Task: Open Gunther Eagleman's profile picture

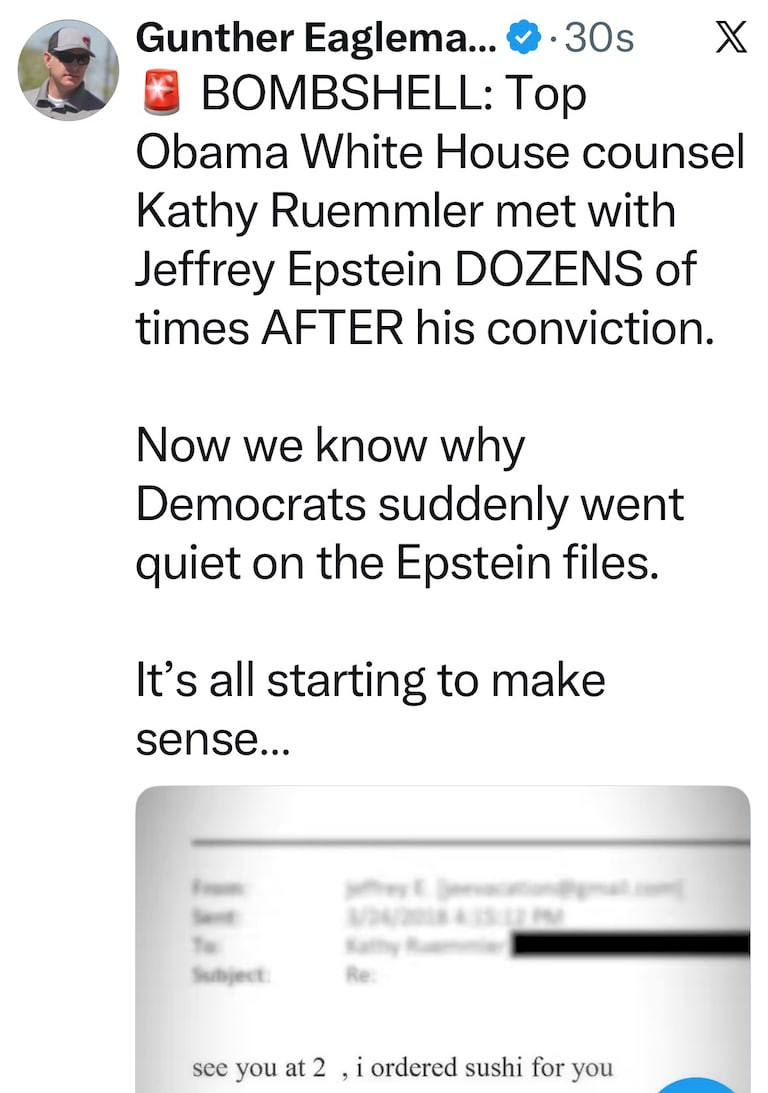Action: coord(68,69)
